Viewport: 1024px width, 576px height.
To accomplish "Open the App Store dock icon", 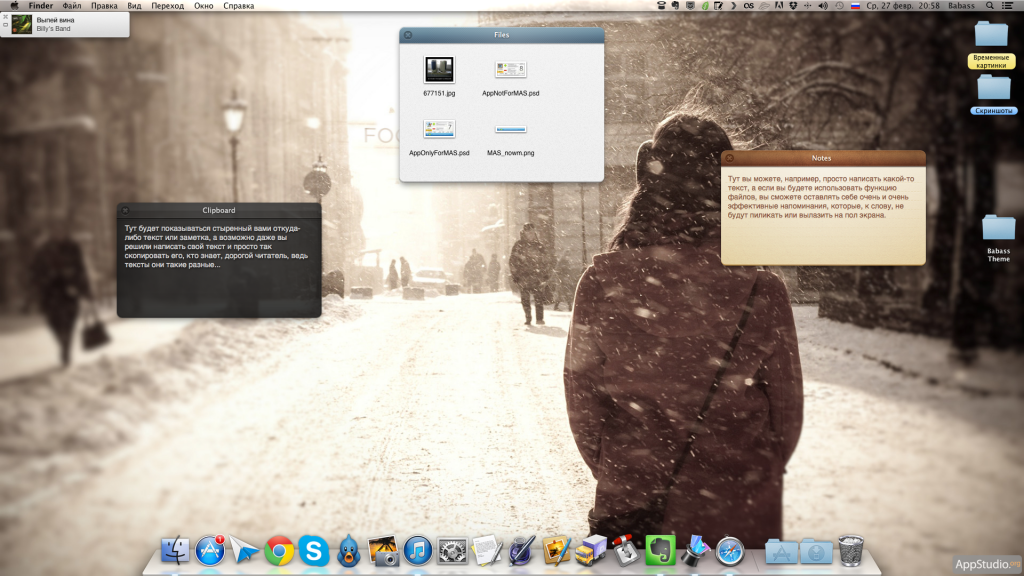I will click(x=210, y=550).
